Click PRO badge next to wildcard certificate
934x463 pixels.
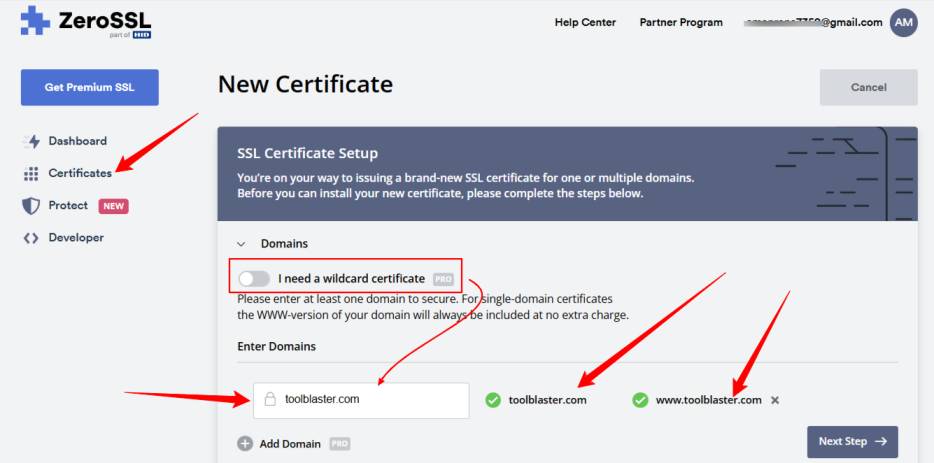[443, 279]
